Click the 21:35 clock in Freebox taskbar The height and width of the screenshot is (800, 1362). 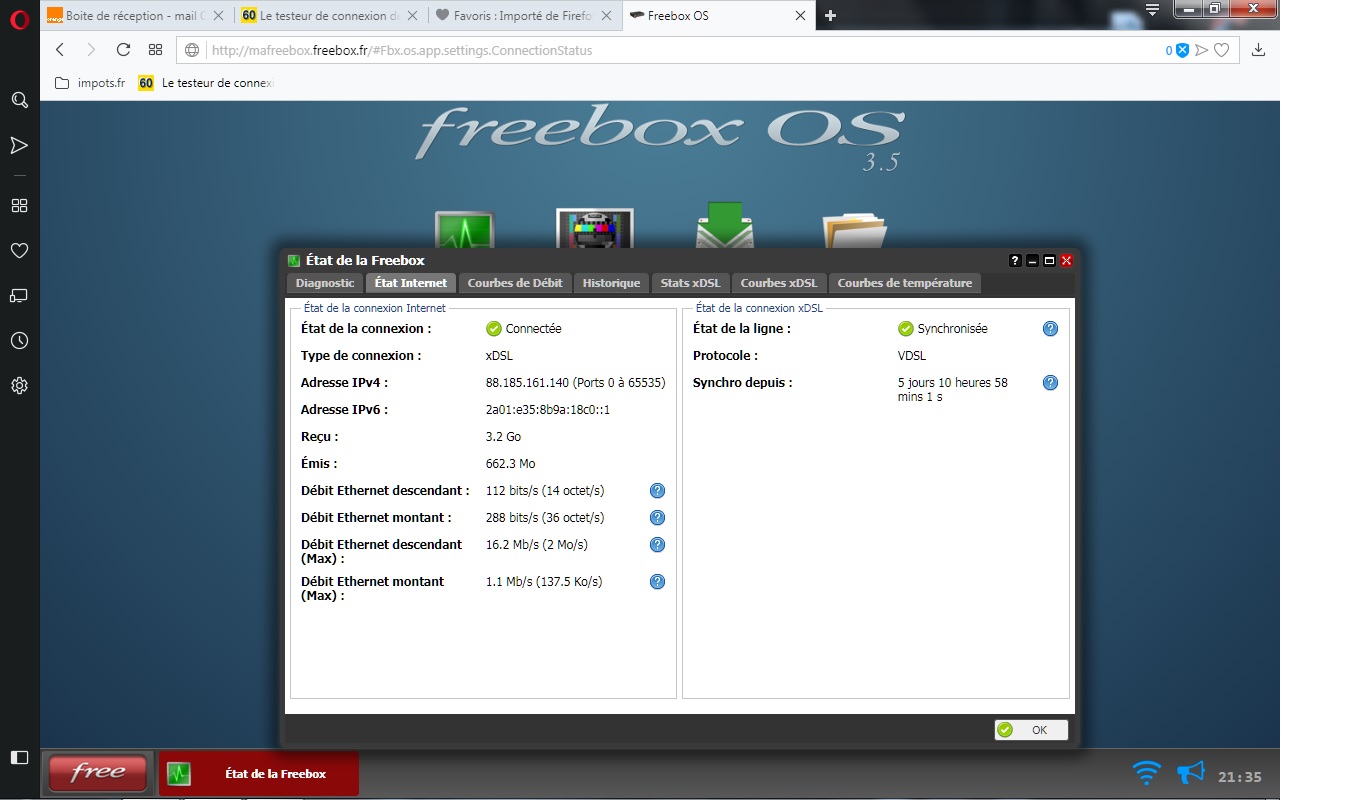tap(1240, 776)
